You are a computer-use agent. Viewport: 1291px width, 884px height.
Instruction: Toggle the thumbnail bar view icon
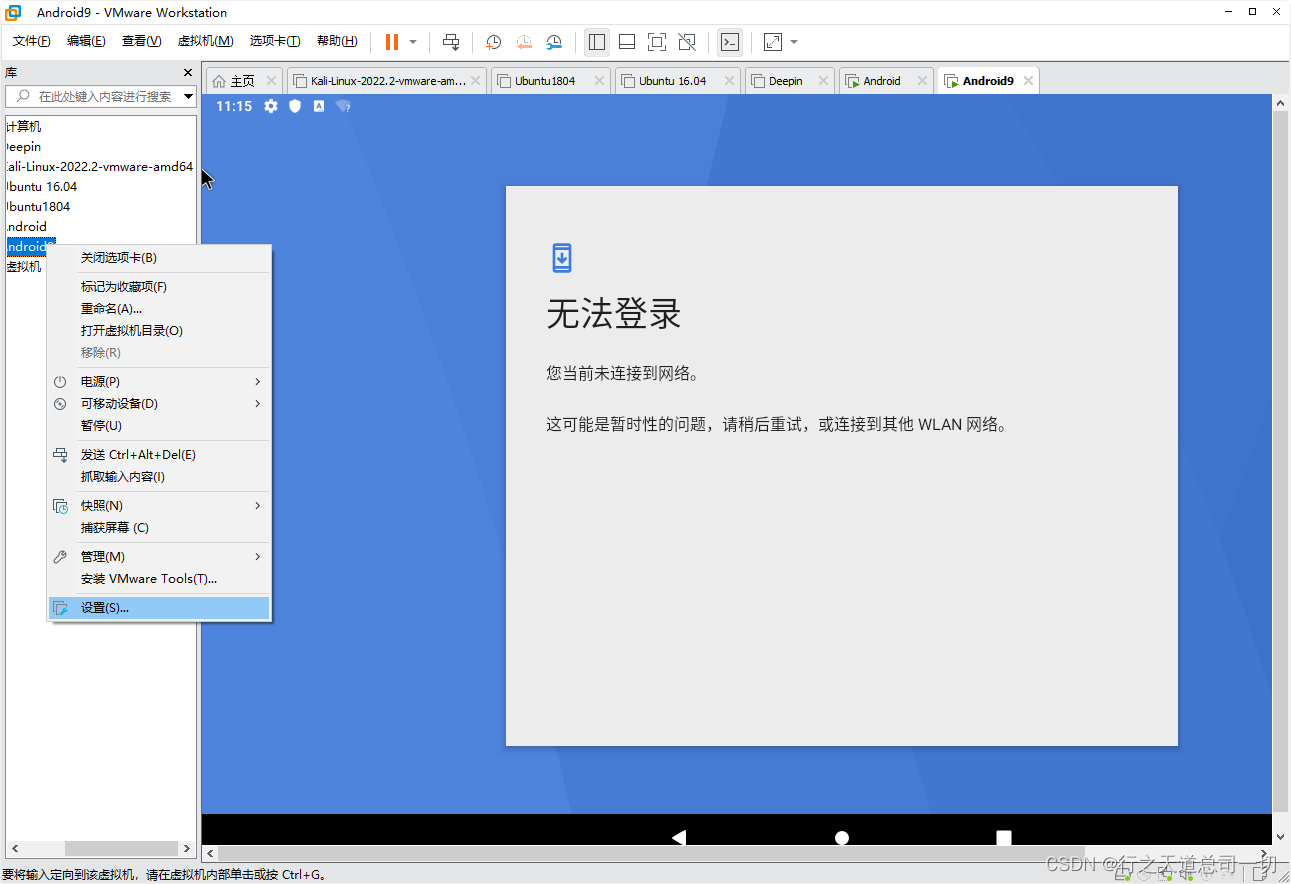[627, 42]
